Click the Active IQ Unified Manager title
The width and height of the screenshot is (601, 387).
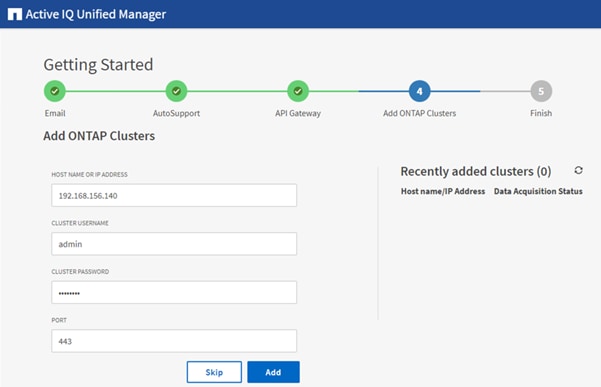point(96,15)
